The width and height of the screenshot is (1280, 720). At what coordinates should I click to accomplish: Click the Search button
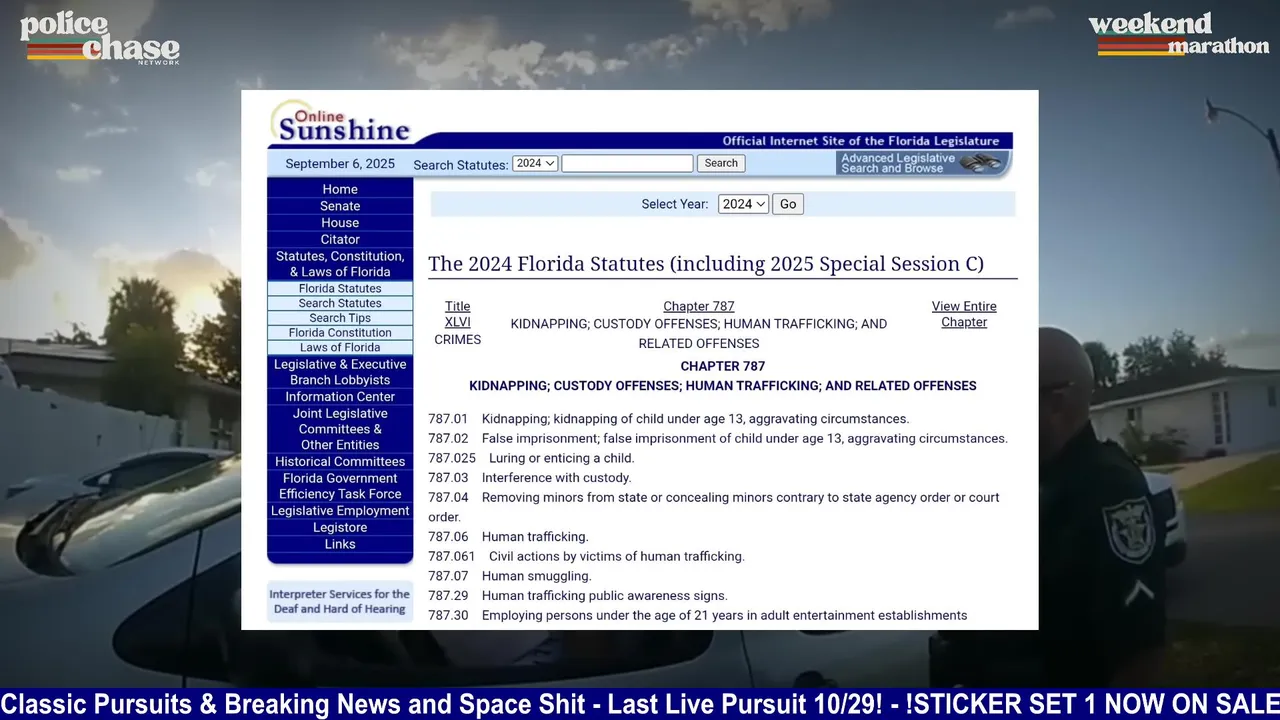(721, 163)
